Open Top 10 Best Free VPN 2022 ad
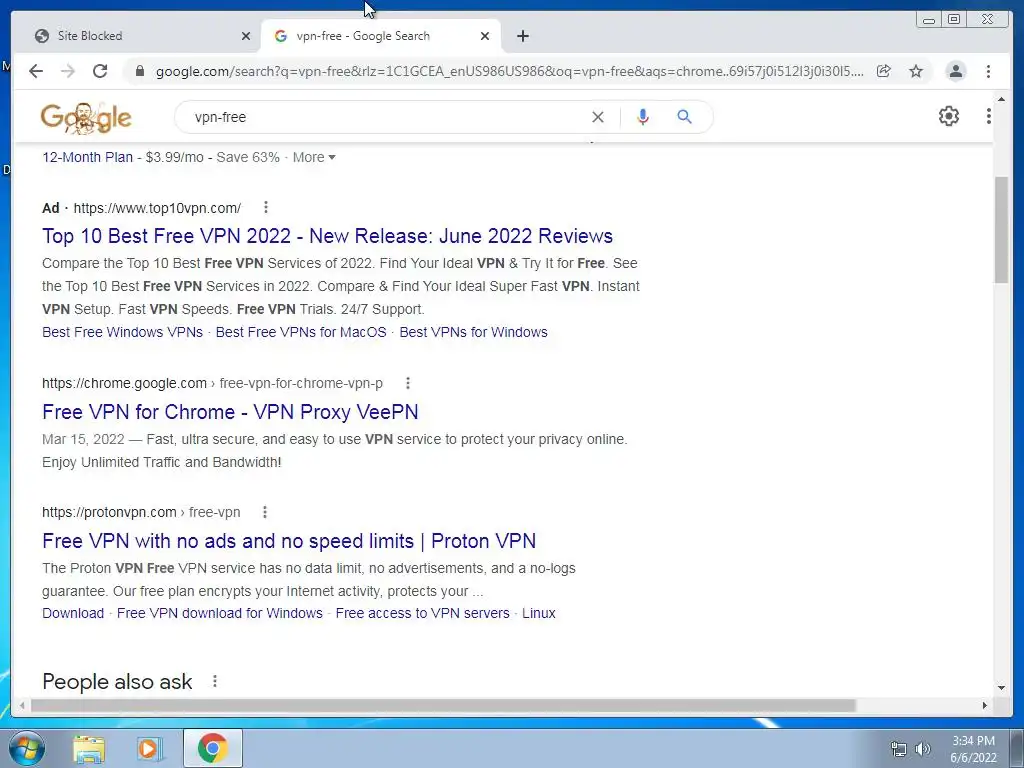This screenshot has height=768, width=1024. pos(327,236)
